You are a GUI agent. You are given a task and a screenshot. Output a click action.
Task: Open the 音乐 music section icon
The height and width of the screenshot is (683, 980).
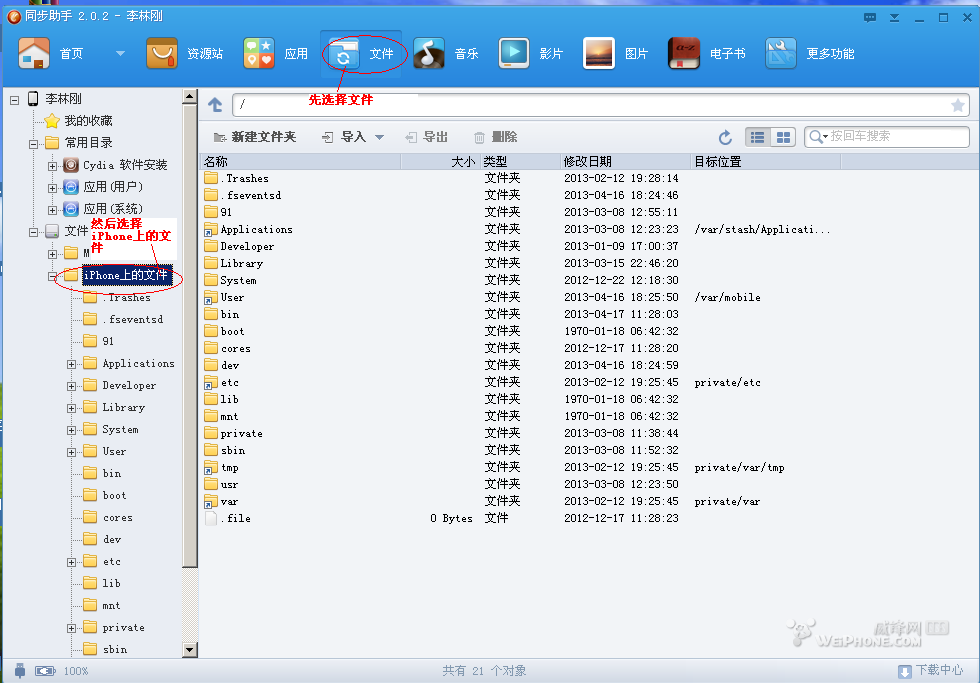coord(430,54)
